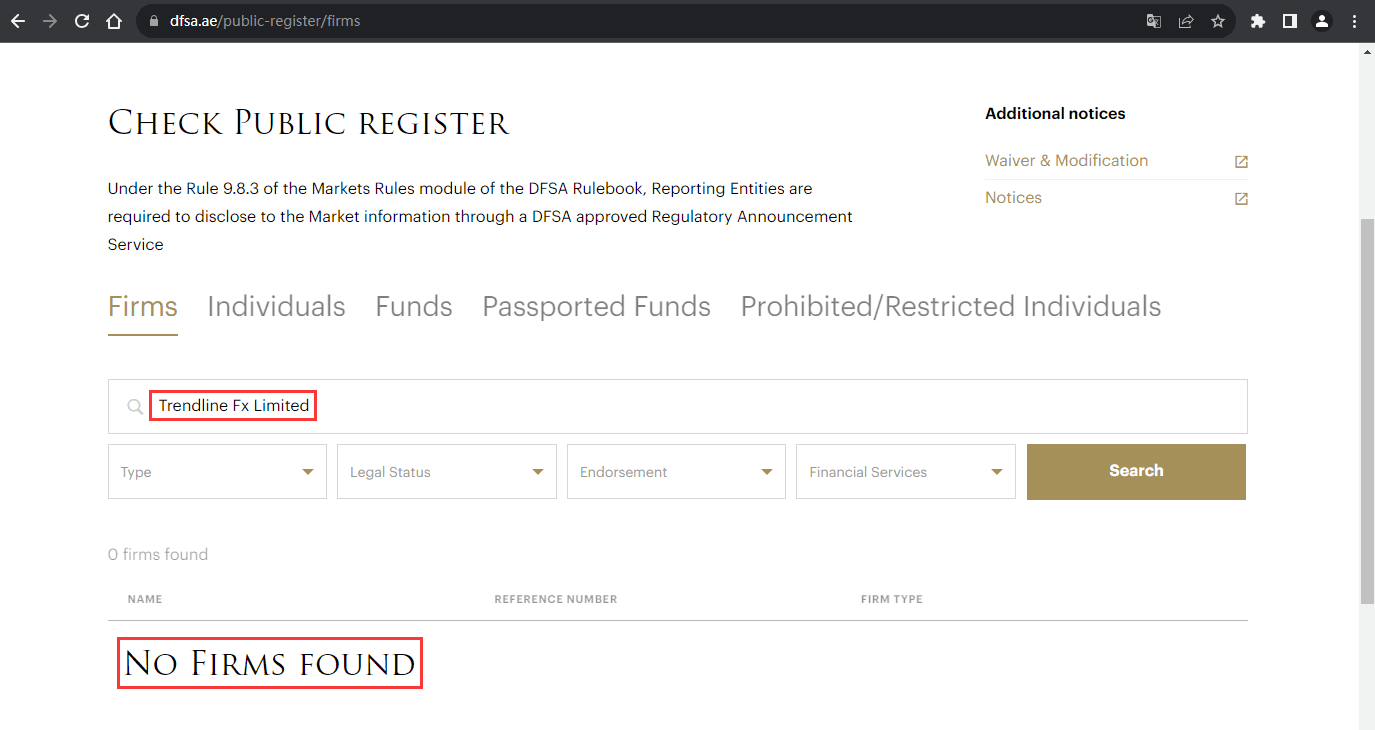Screen dimensions: 1375x730
Task: Share this page via address bar icon
Action: [x=1186, y=21]
